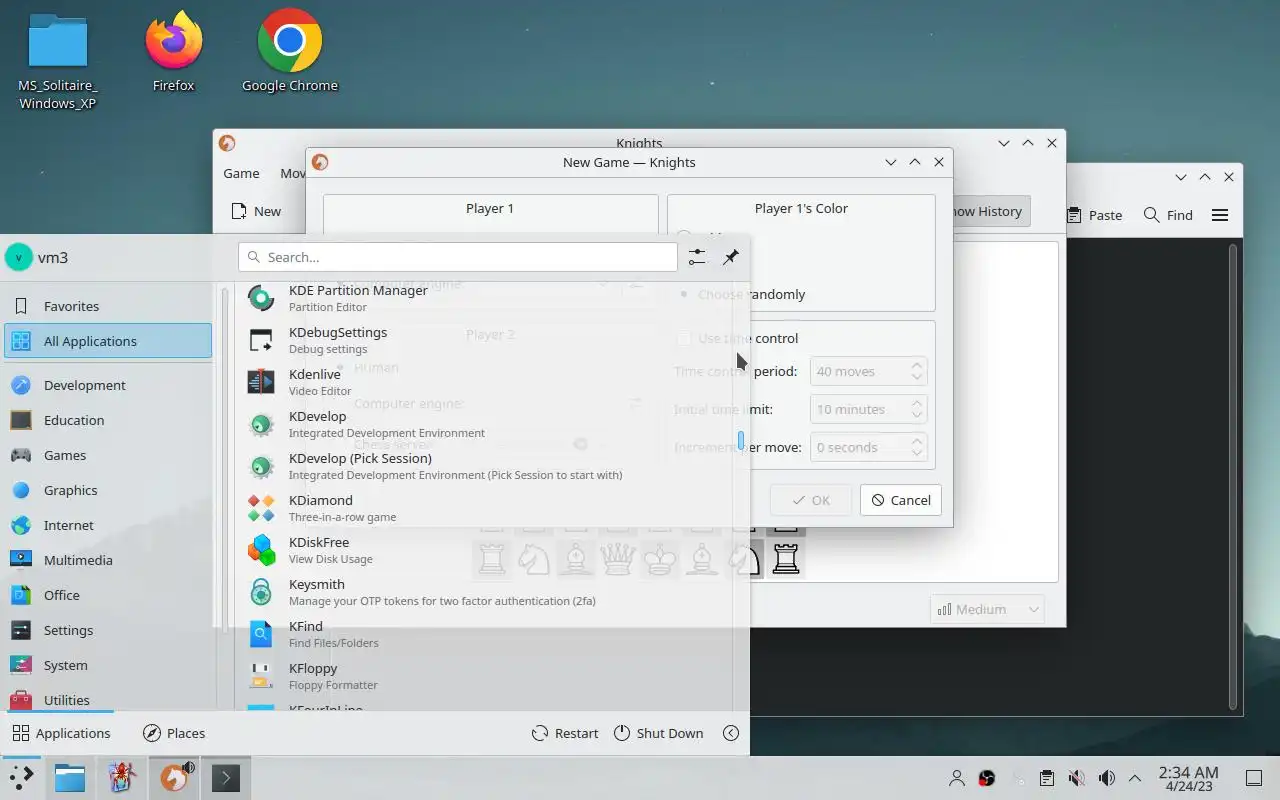Image resolution: width=1280 pixels, height=800 pixels.
Task: Click the configure launcher sliders icon
Action: tap(697, 257)
